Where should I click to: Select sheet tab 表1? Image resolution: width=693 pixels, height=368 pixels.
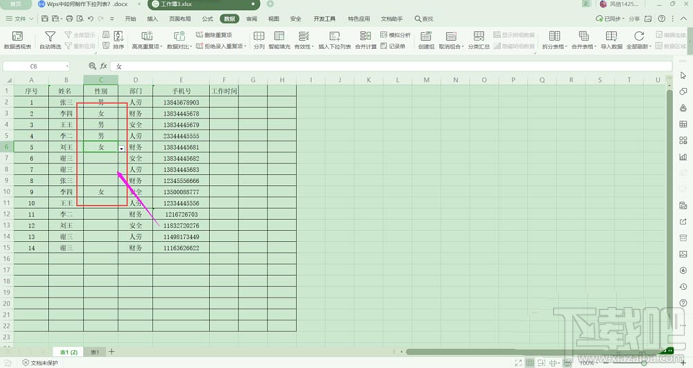click(x=95, y=352)
